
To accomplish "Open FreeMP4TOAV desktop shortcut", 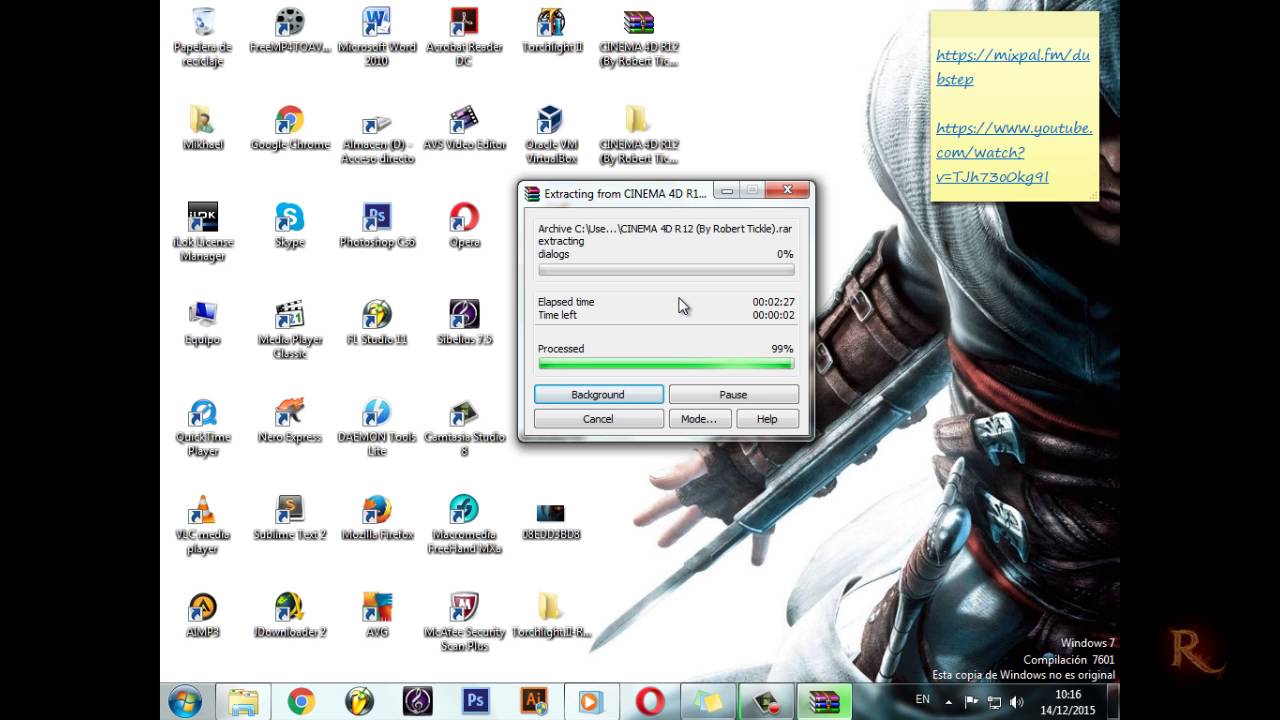I will click(x=290, y=30).
